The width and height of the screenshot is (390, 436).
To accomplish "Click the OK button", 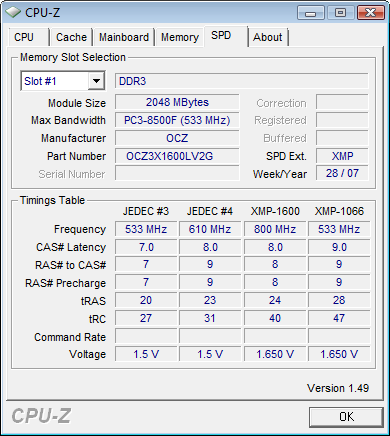I will [x=346, y=417].
